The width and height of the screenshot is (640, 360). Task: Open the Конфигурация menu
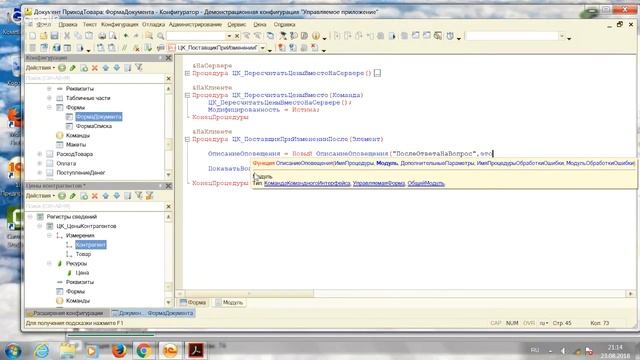(x=119, y=24)
